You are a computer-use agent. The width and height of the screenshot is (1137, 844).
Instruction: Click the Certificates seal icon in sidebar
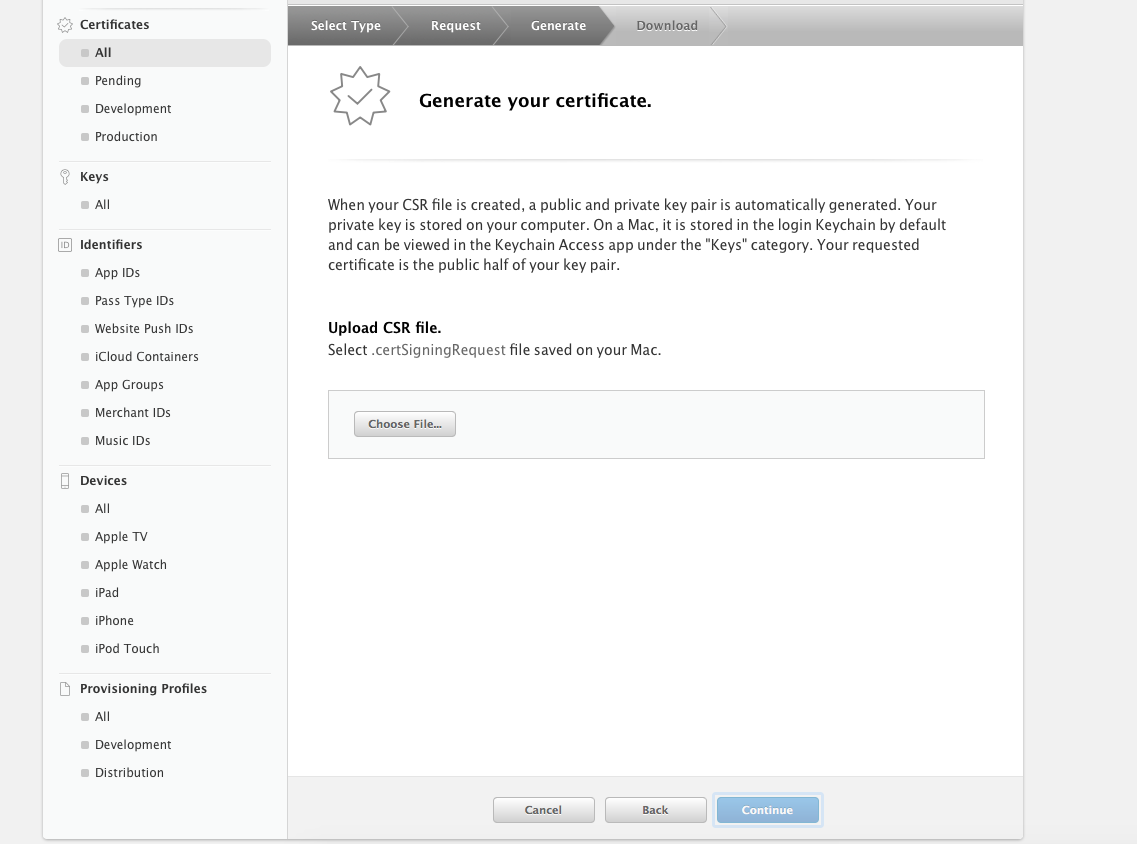point(65,25)
